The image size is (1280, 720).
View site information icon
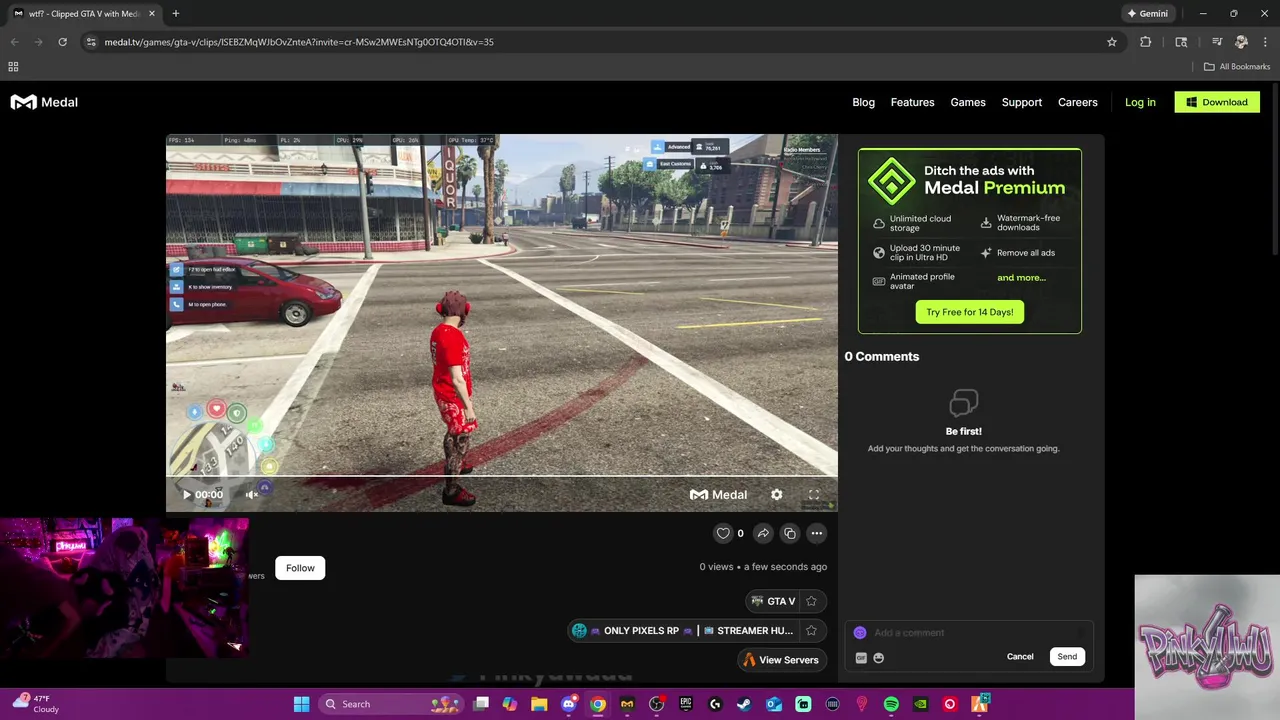click(x=91, y=42)
